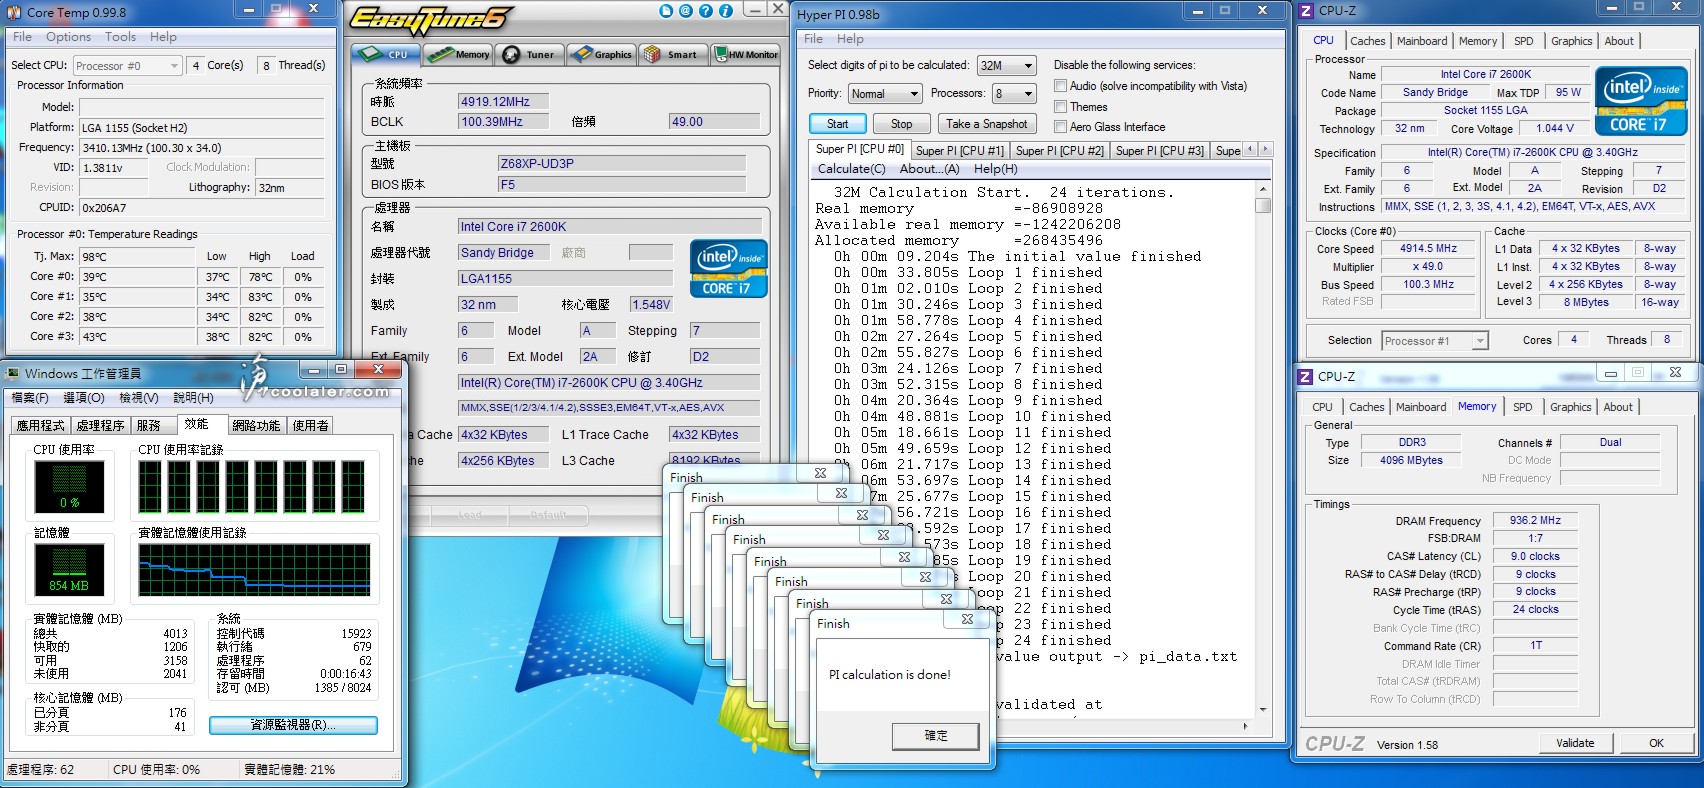The width and height of the screenshot is (1704, 788).
Task: Open Task Manager 處理程序 tab
Action: click(100, 425)
